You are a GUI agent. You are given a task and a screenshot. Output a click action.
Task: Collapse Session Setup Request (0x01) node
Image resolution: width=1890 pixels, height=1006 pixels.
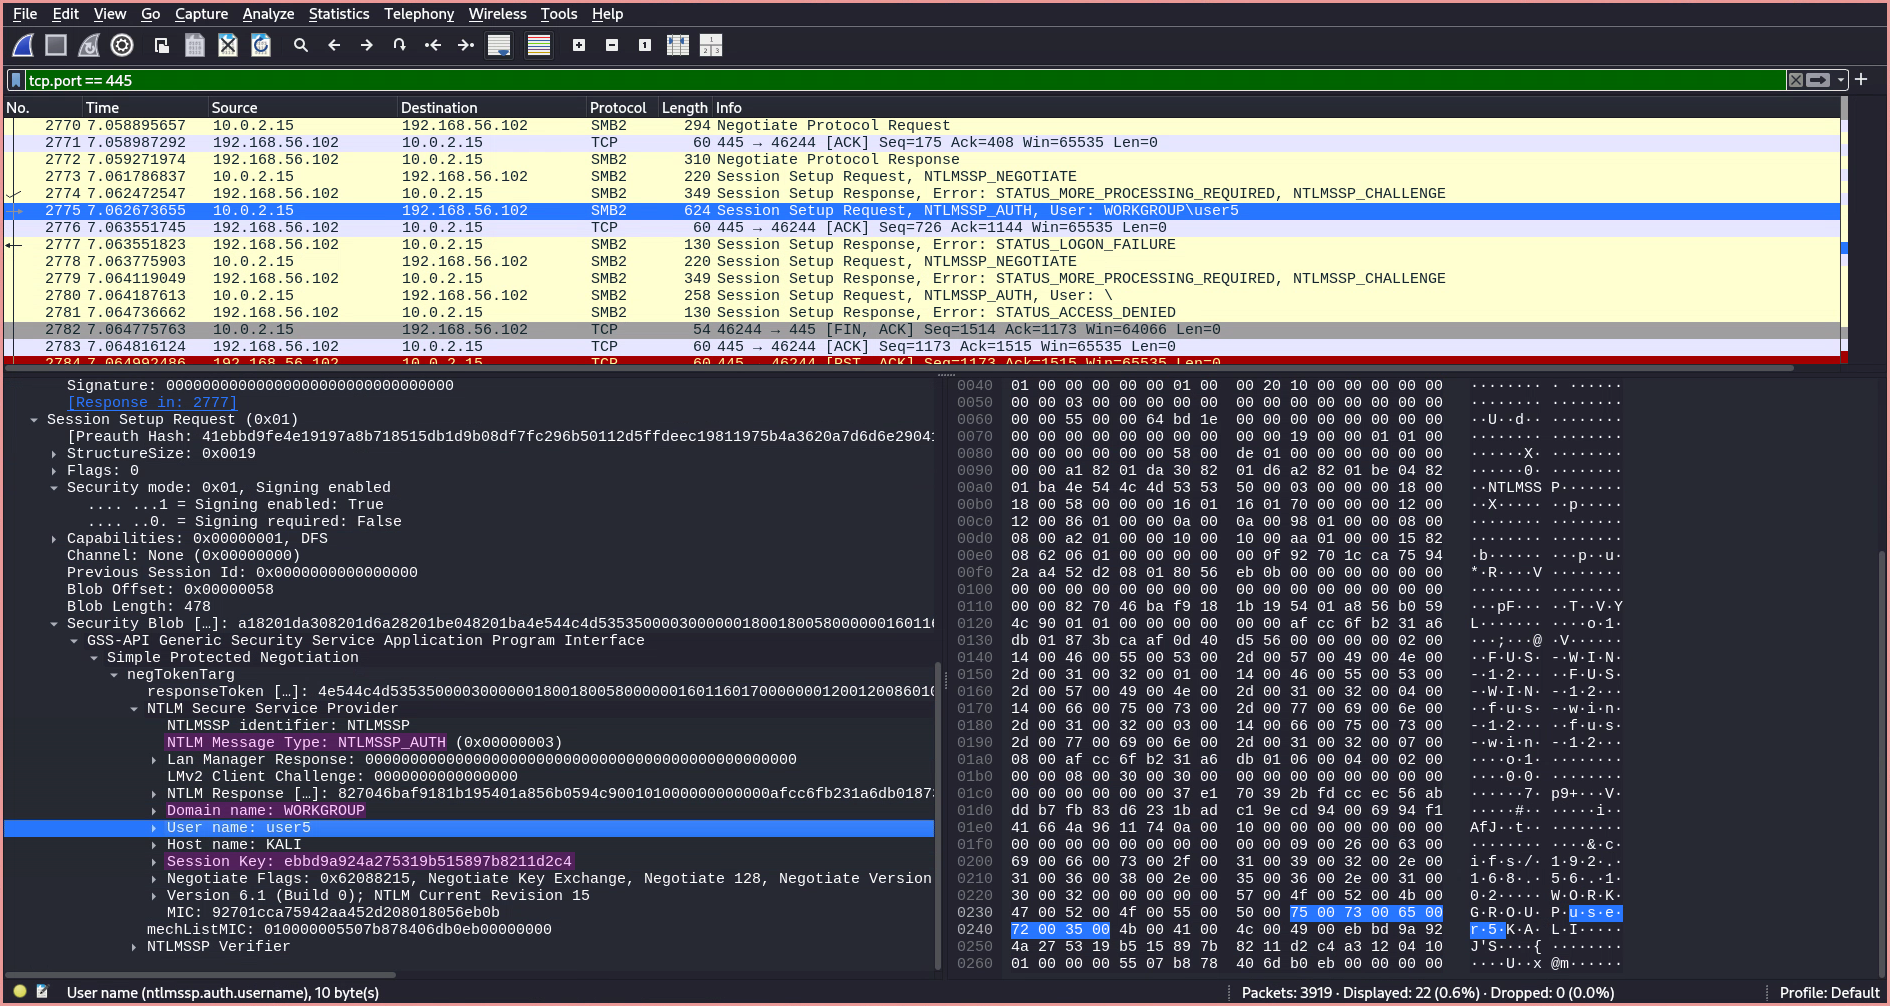34,420
